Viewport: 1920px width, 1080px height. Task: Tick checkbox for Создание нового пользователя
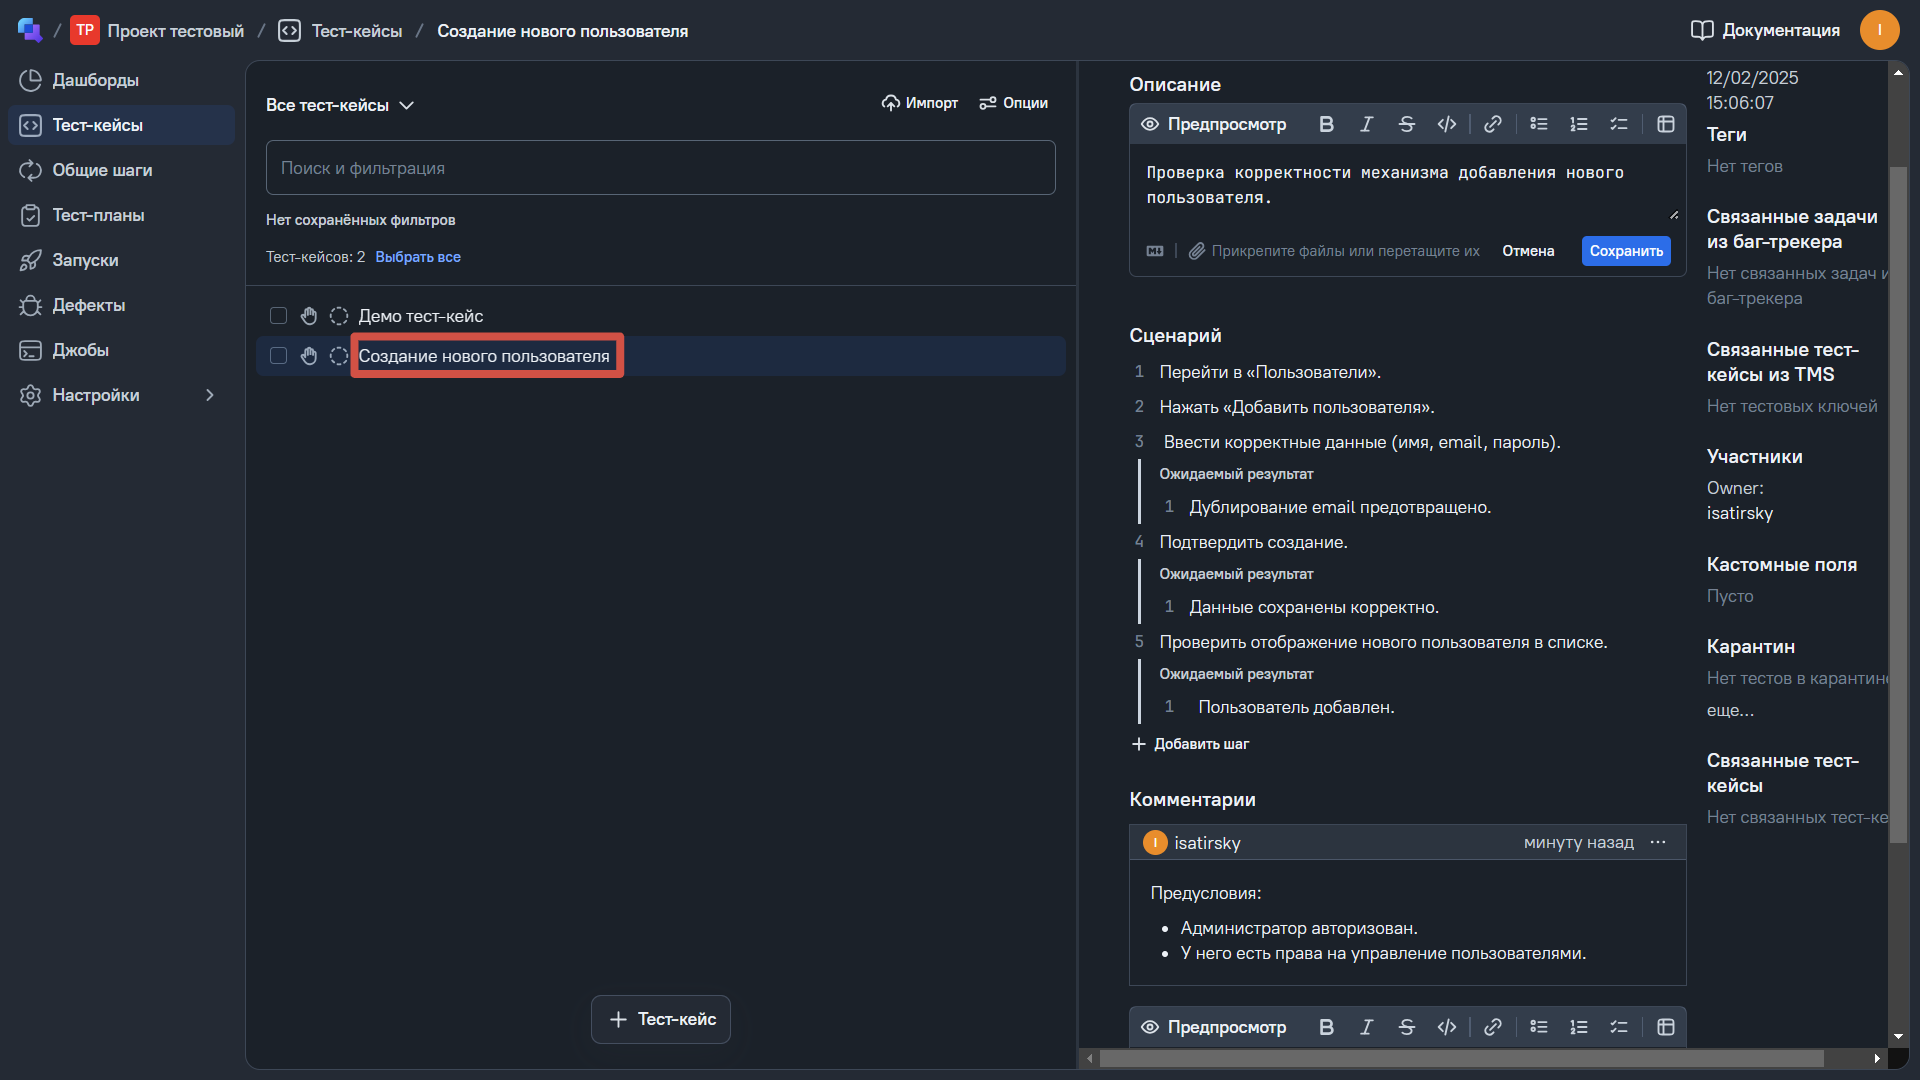pyautogui.click(x=278, y=356)
